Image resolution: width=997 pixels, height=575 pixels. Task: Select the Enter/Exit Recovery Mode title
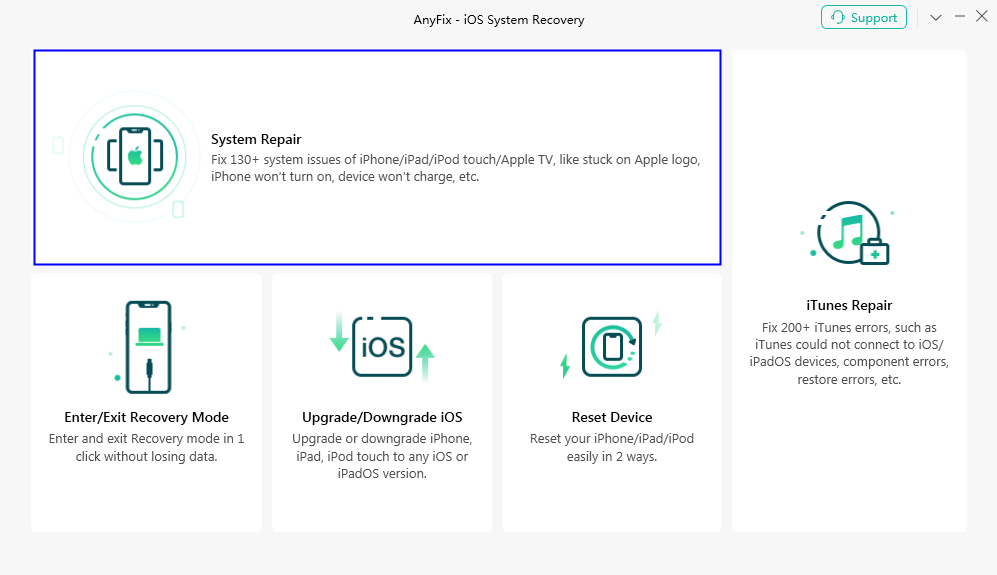point(146,417)
